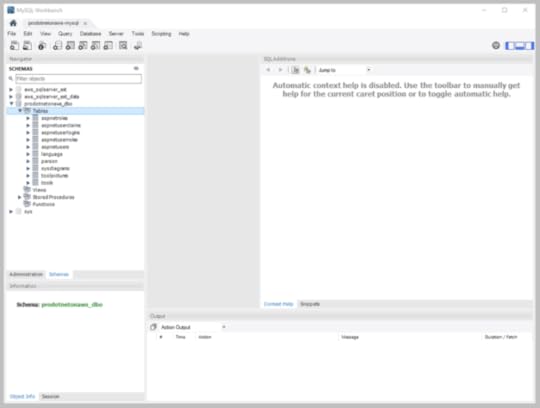The image size is (540, 408).
Task: Get help for current caret position
Action: (x=295, y=70)
